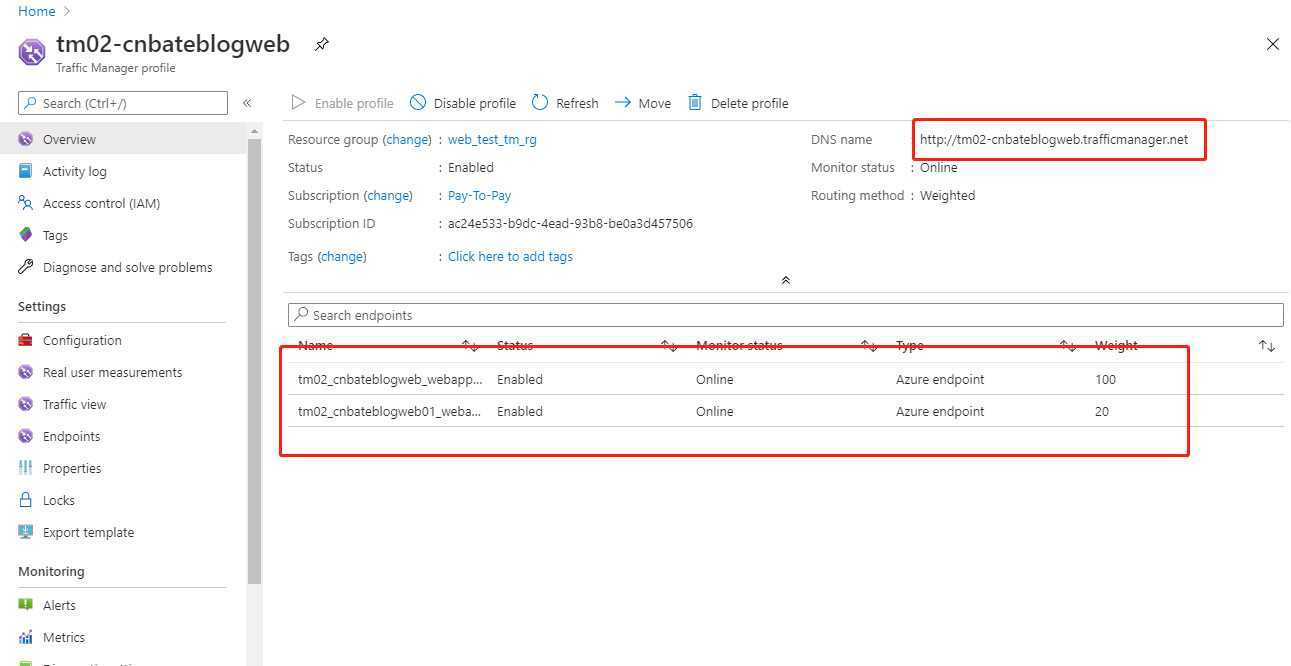The width and height of the screenshot is (1291, 666).
Task: Click the Export template icon
Action: (26, 532)
